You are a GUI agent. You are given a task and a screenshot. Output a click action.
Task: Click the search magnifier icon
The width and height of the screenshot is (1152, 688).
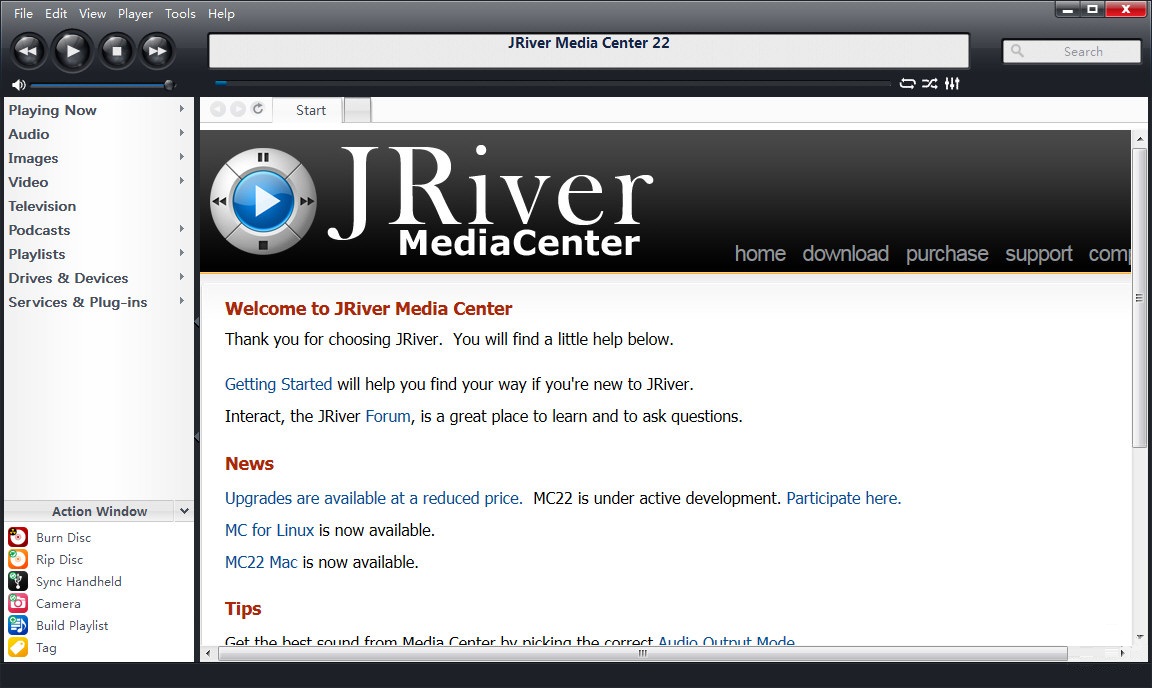point(1018,51)
